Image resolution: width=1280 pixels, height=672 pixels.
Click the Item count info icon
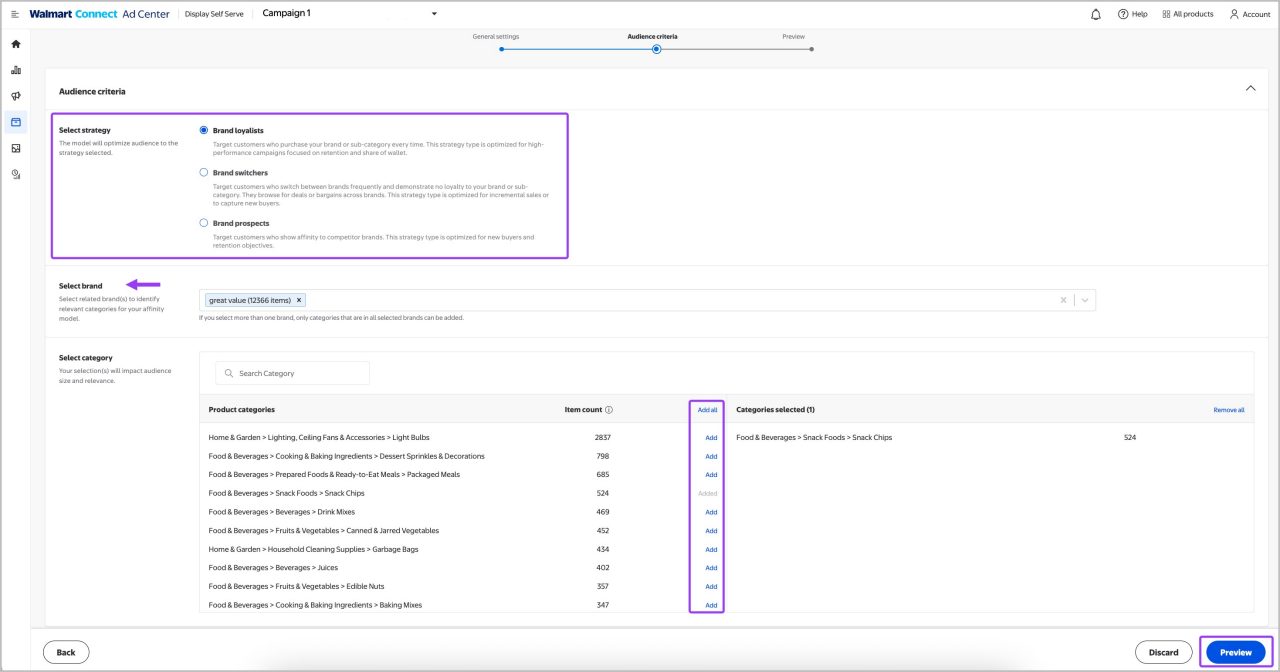[609, 410]
